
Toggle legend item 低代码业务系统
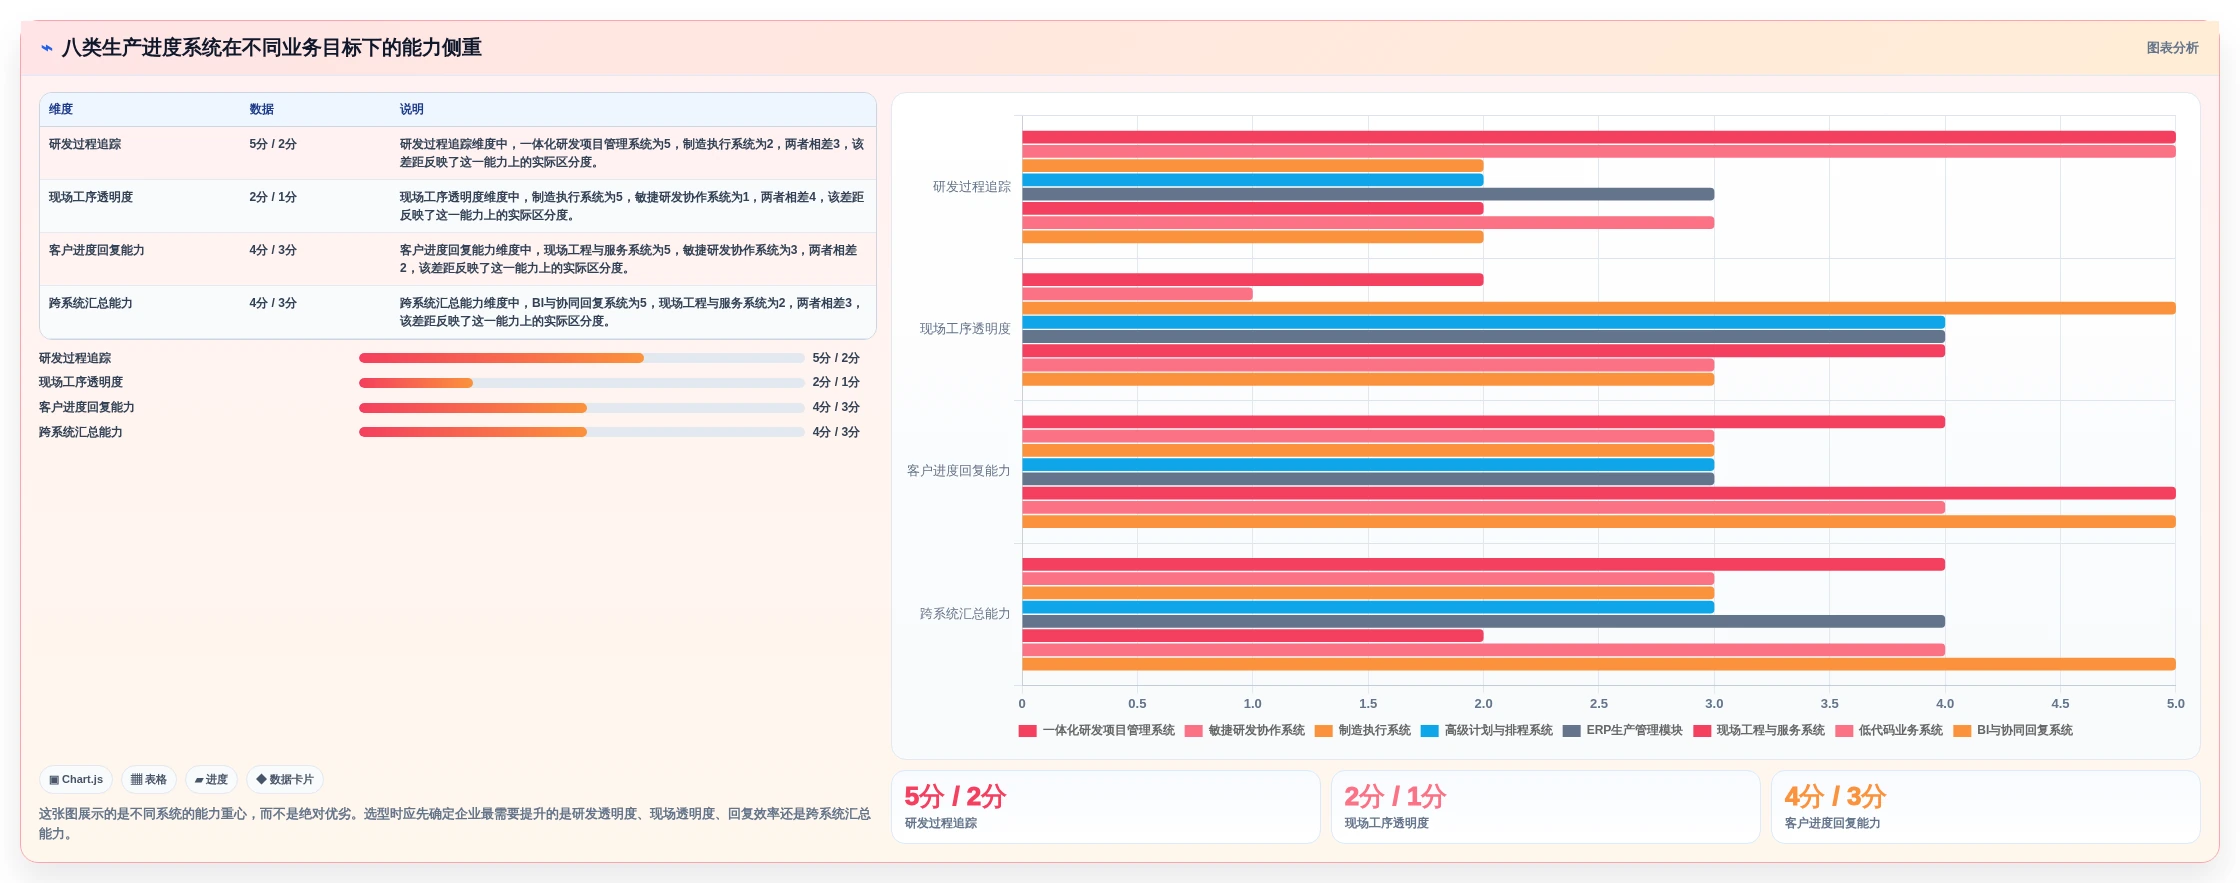[x=1889, y=731]
